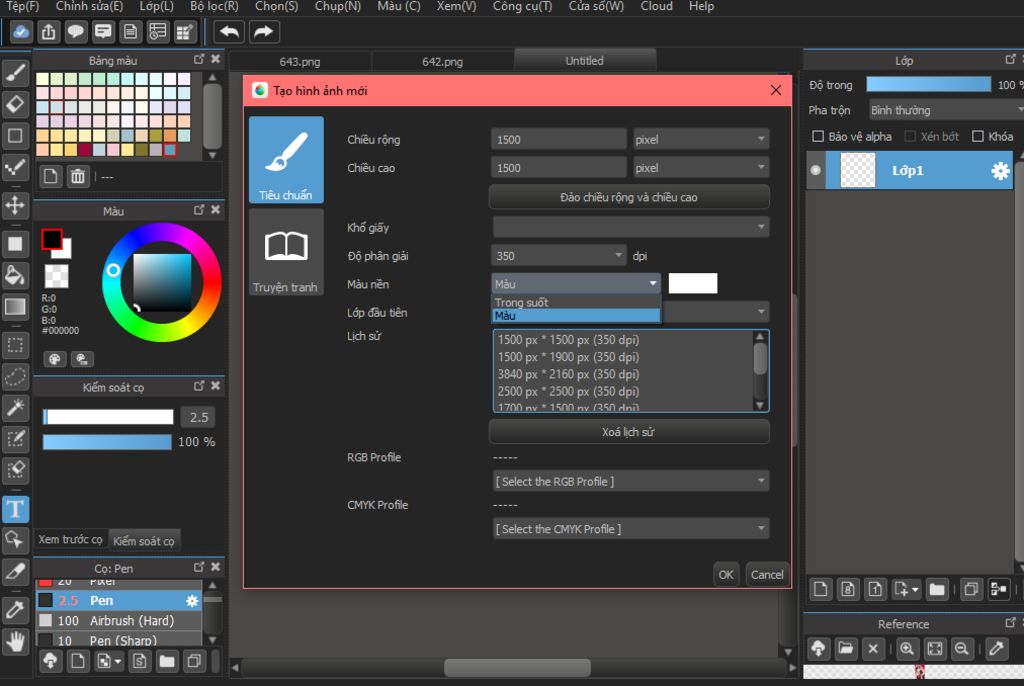The image size is (1024, 686).
Task: Zoom in on the Reference panel
Action: [907, 649]
